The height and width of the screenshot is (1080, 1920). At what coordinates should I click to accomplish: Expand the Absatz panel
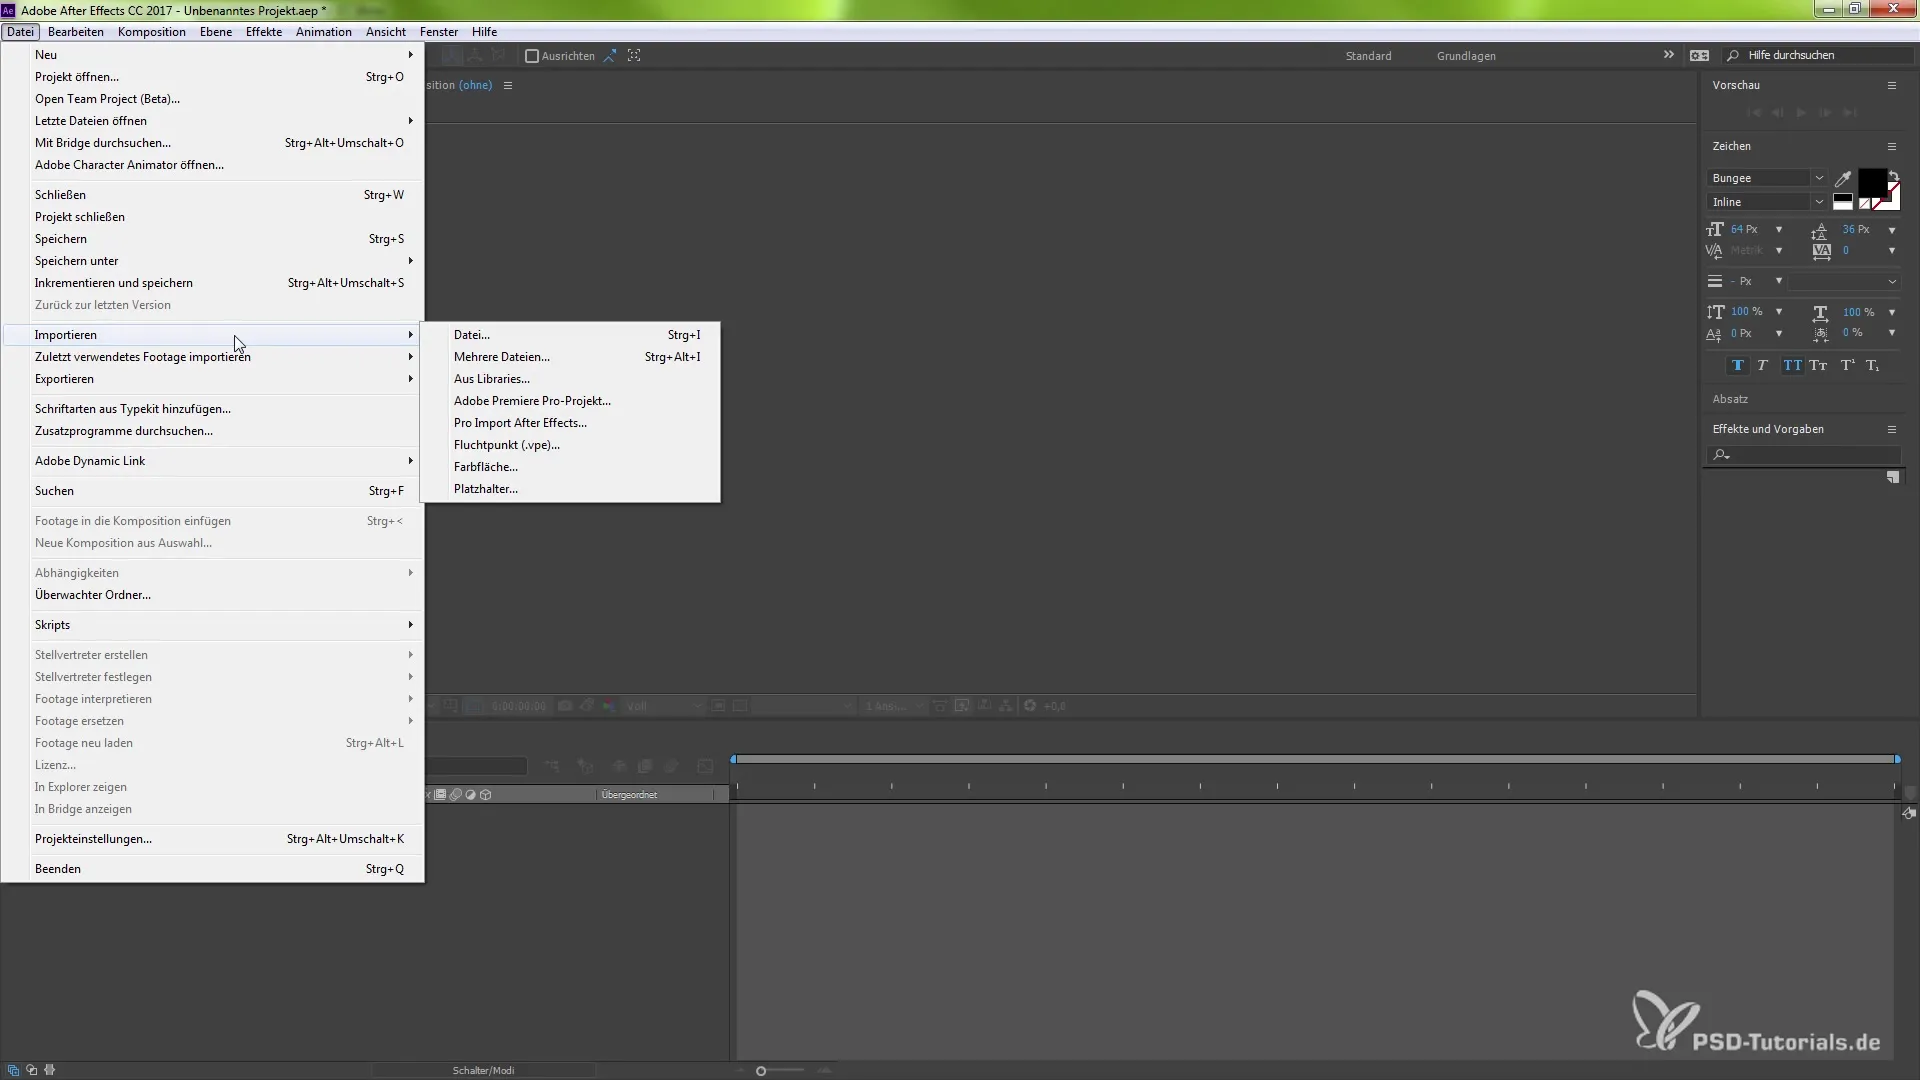pos(1730,399)
